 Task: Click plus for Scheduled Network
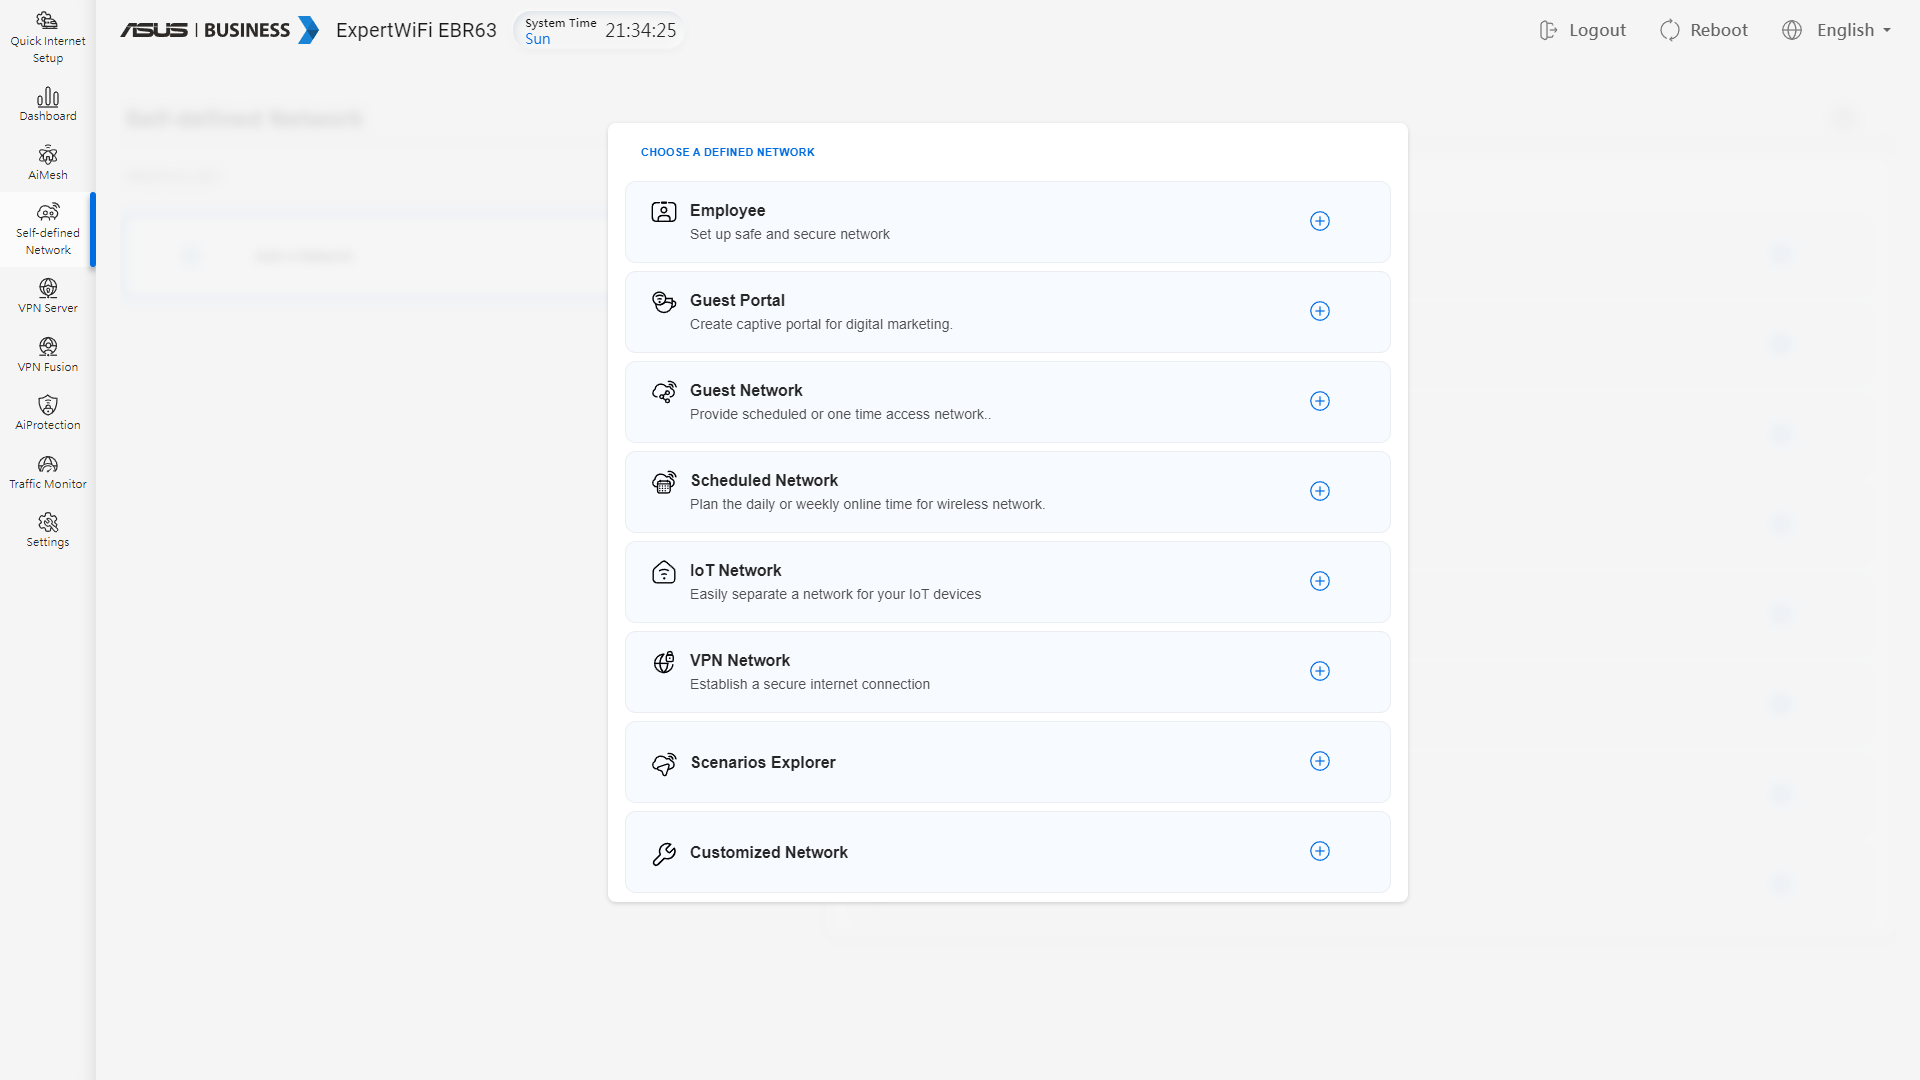[x=1319, y=491]
